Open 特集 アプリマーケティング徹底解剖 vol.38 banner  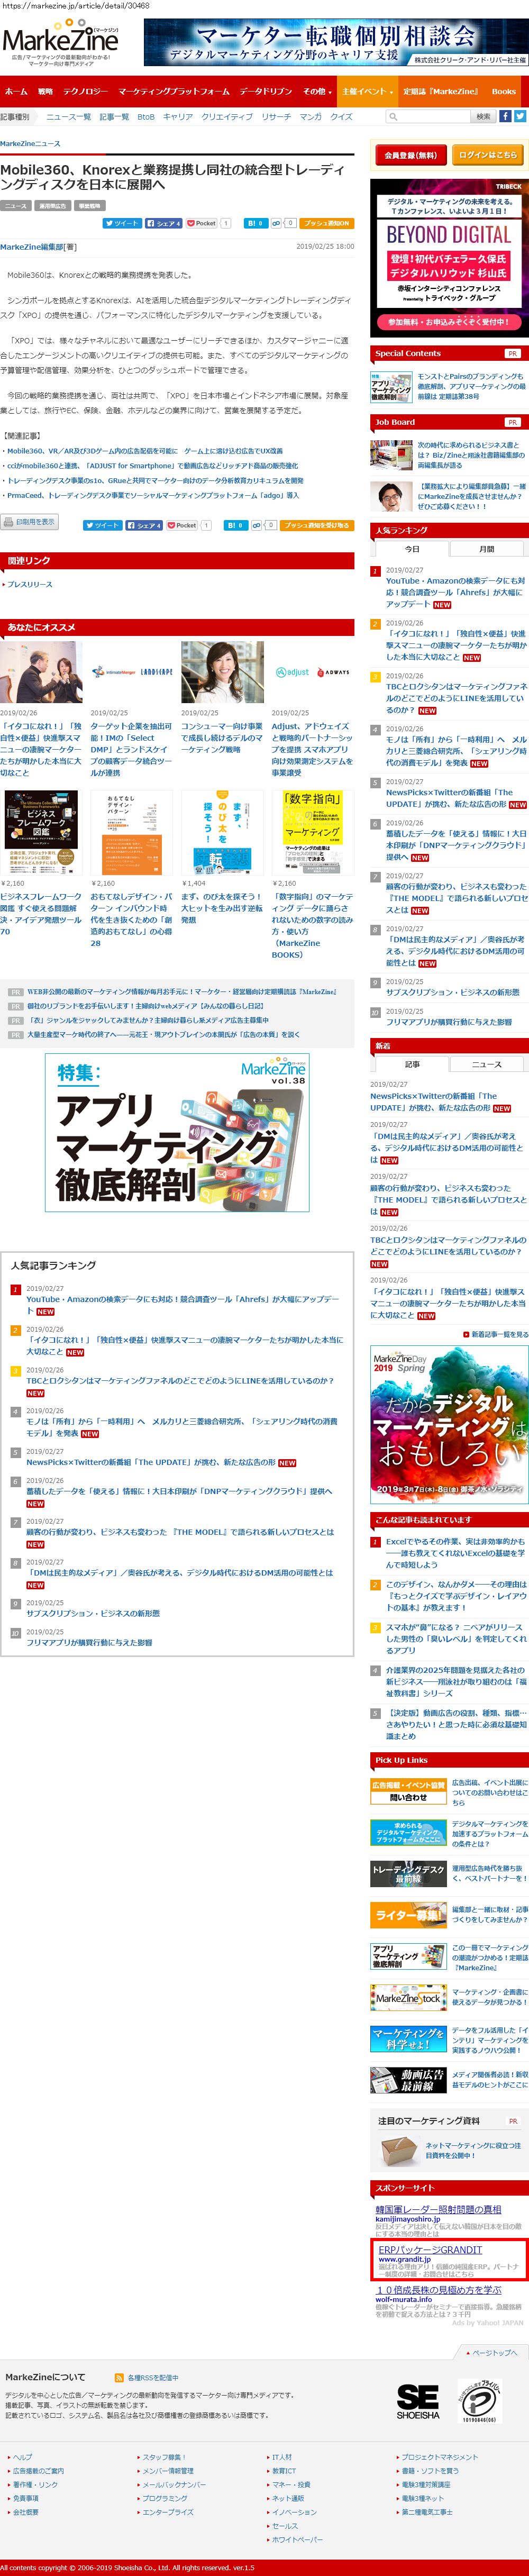point(177,1132)
